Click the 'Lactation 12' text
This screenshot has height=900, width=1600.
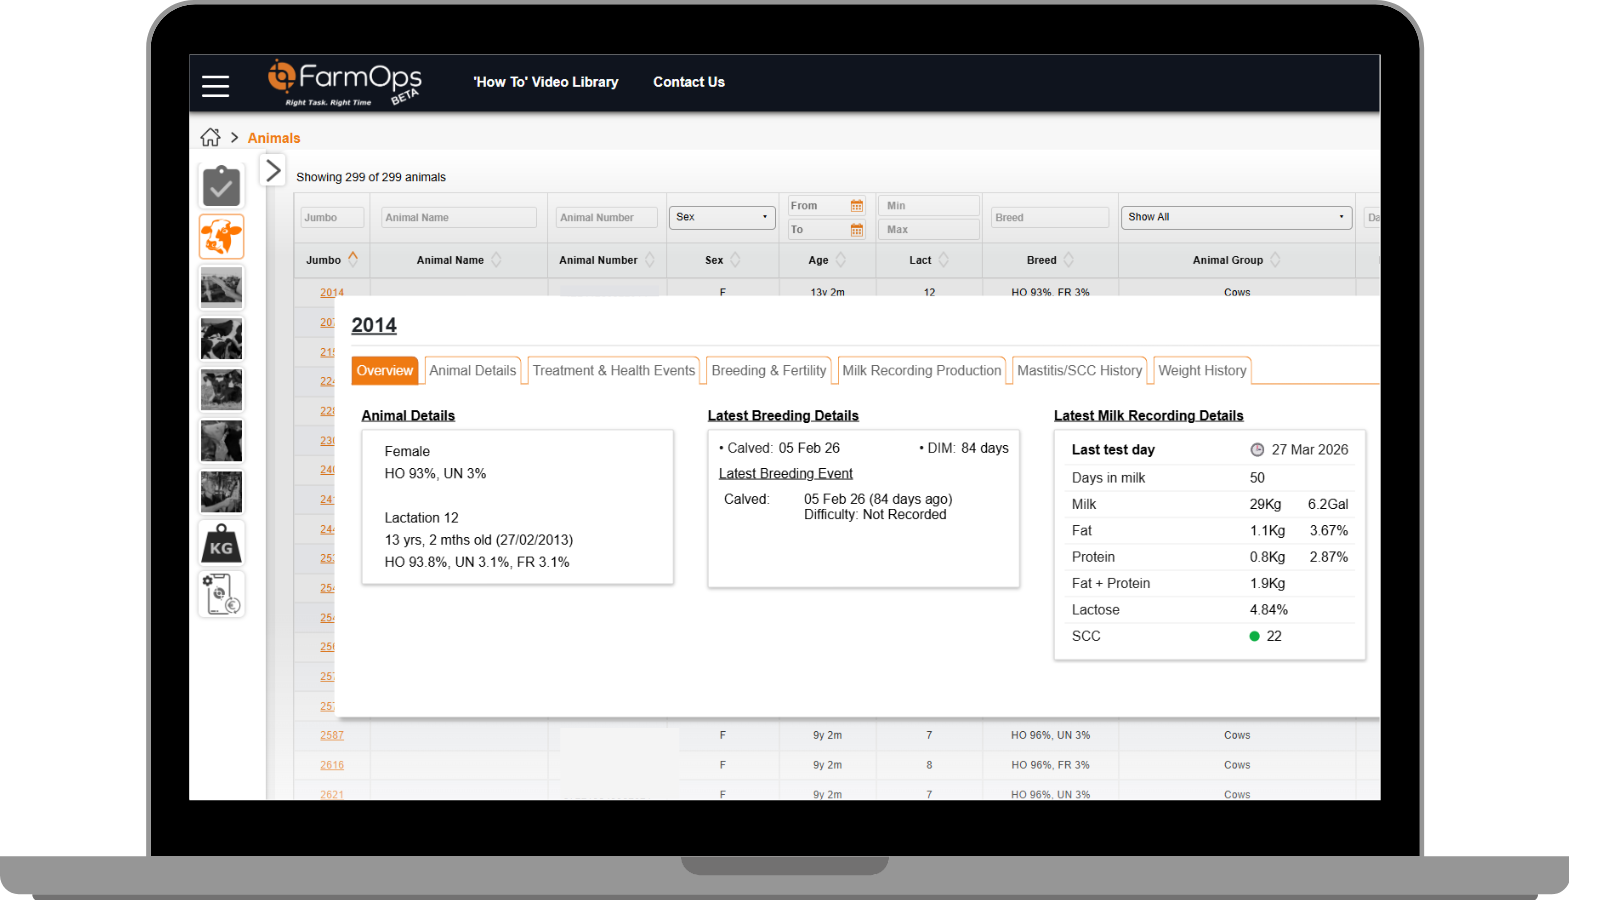pyautogui.click(x=422, y=518)
